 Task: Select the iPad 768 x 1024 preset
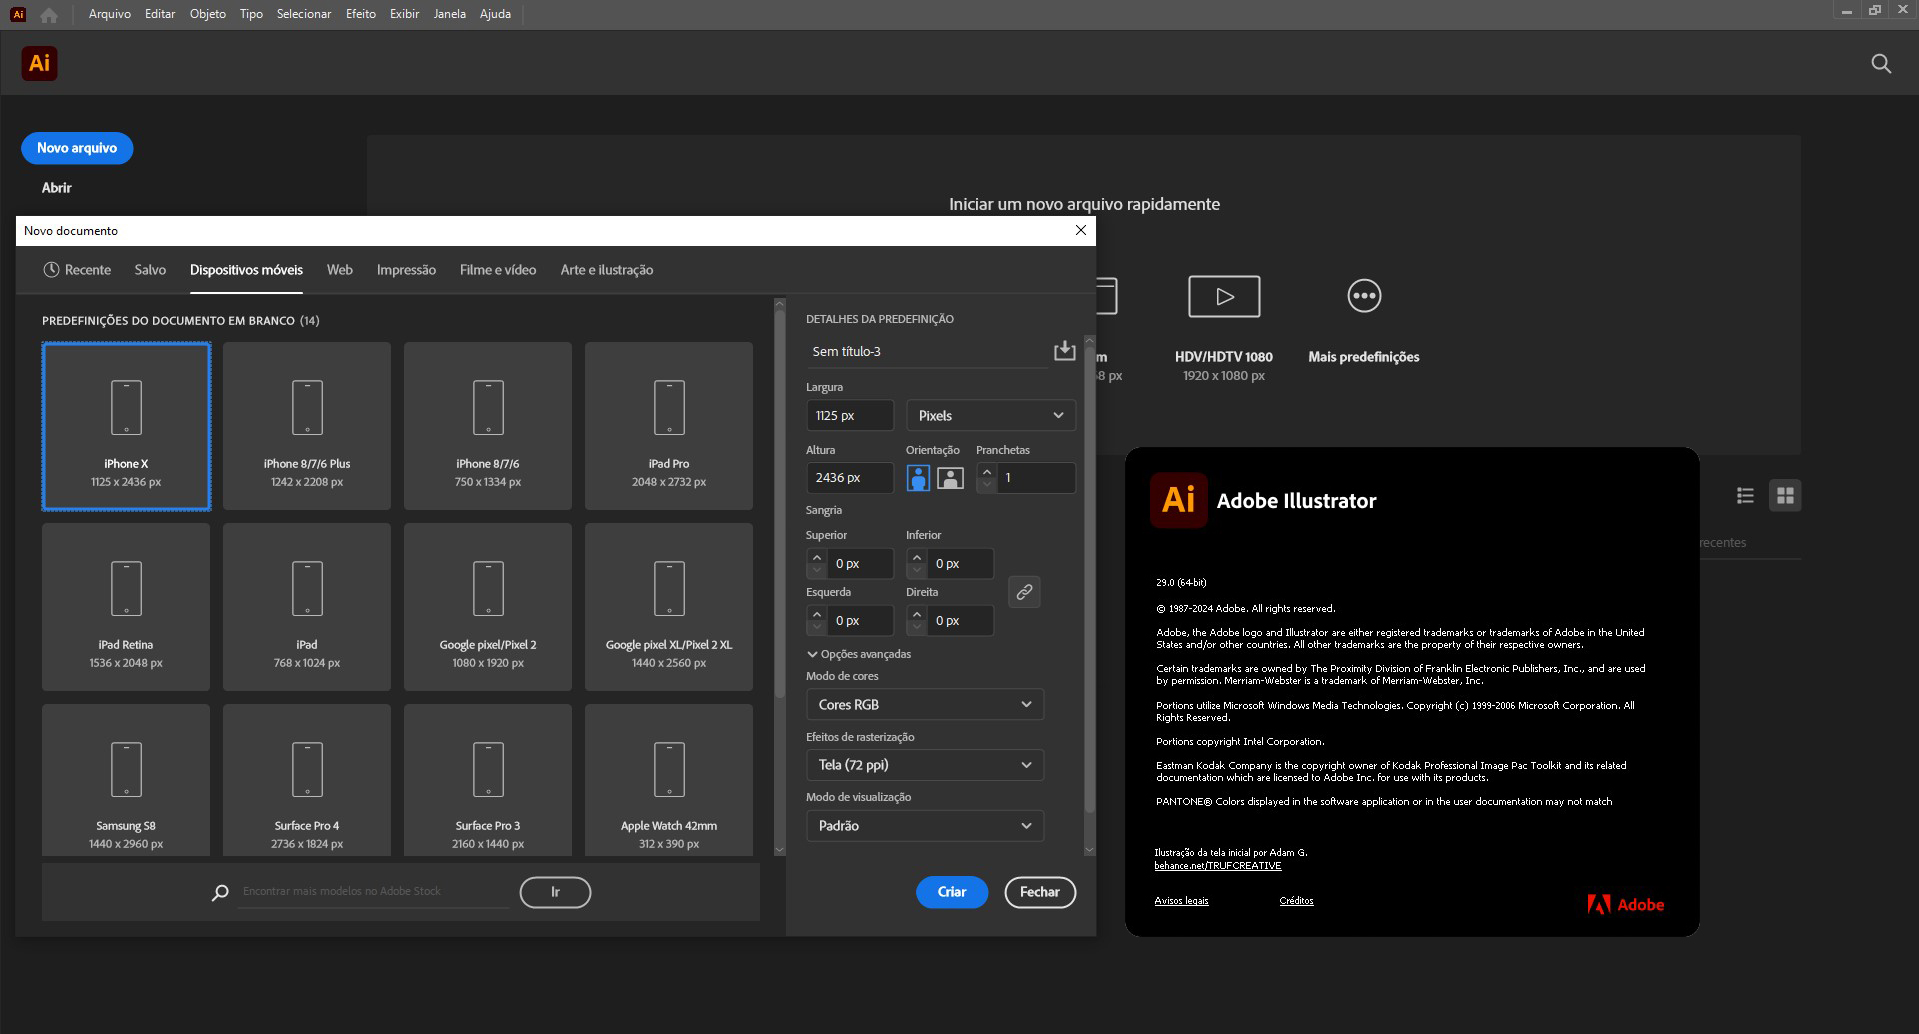pos(307,607)
